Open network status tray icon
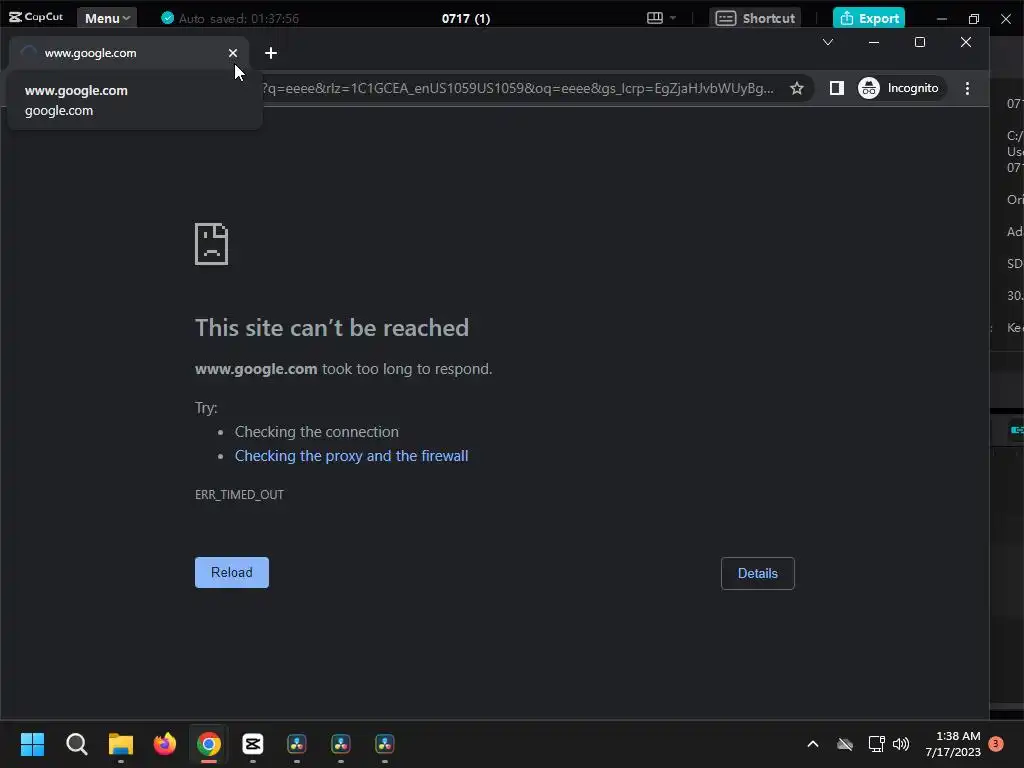Screen dimensions: 1024x768 (876, 744)
